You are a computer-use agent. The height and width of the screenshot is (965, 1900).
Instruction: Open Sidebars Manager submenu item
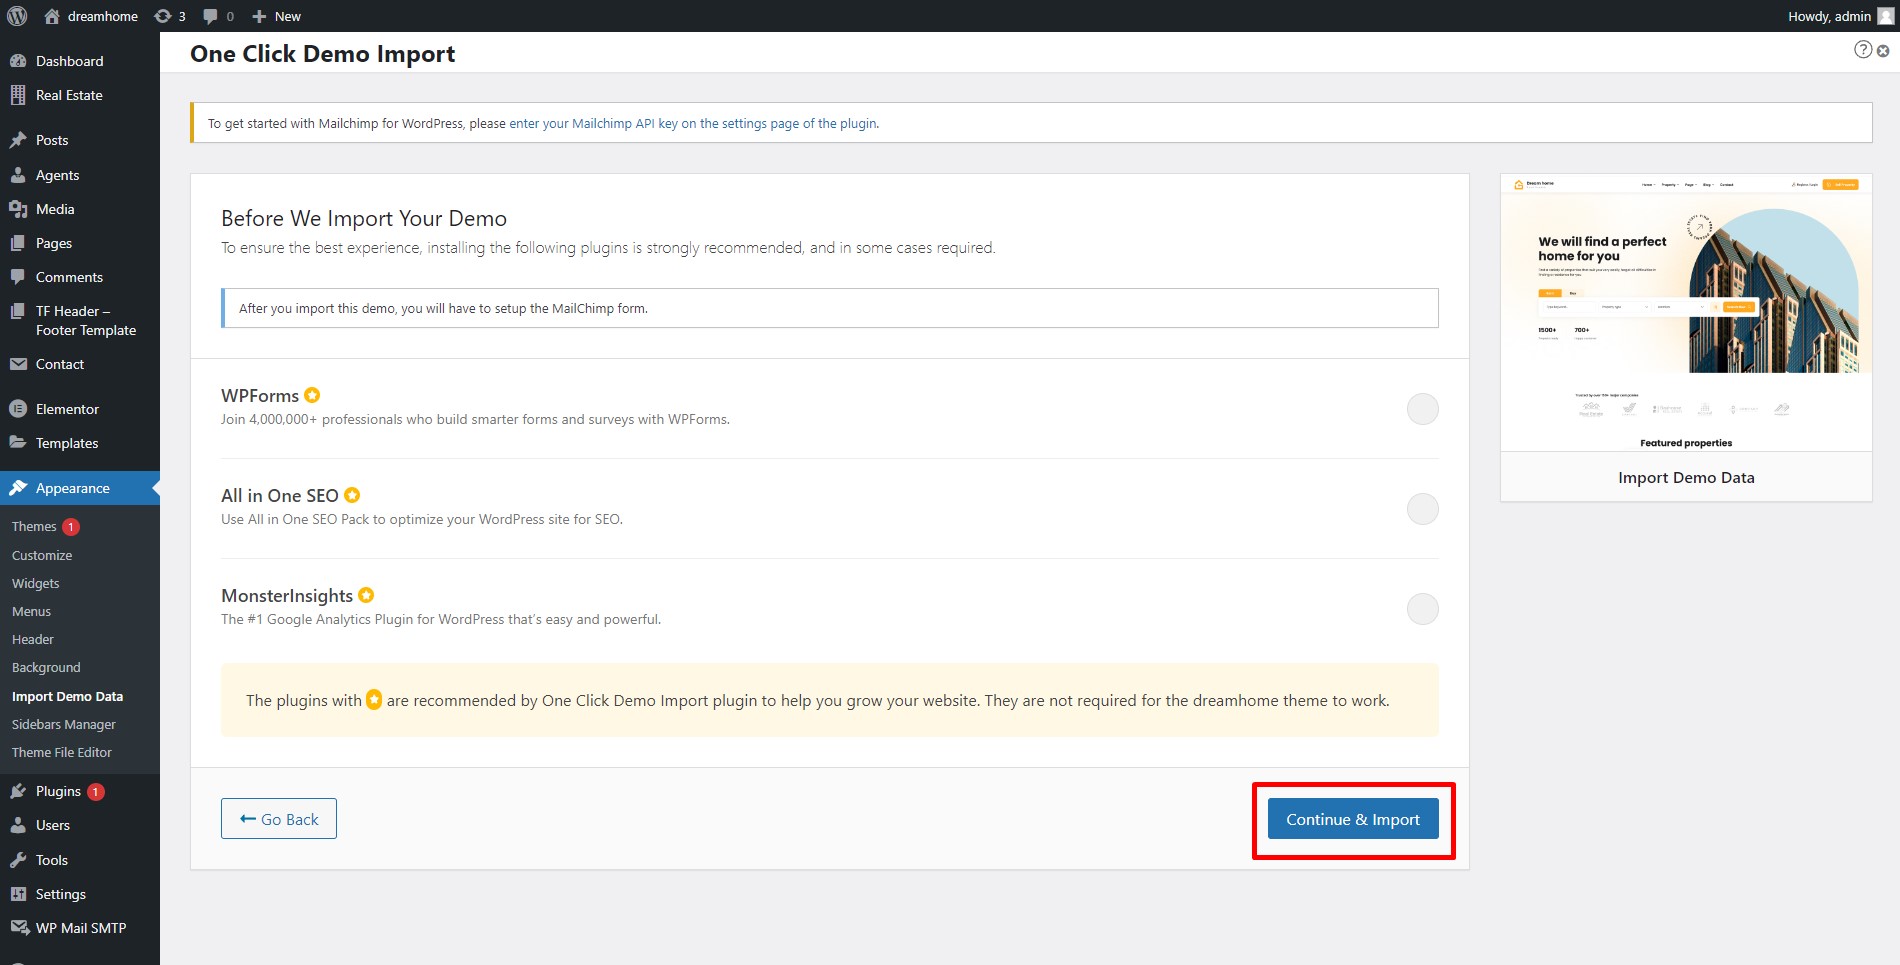[64, 724]
